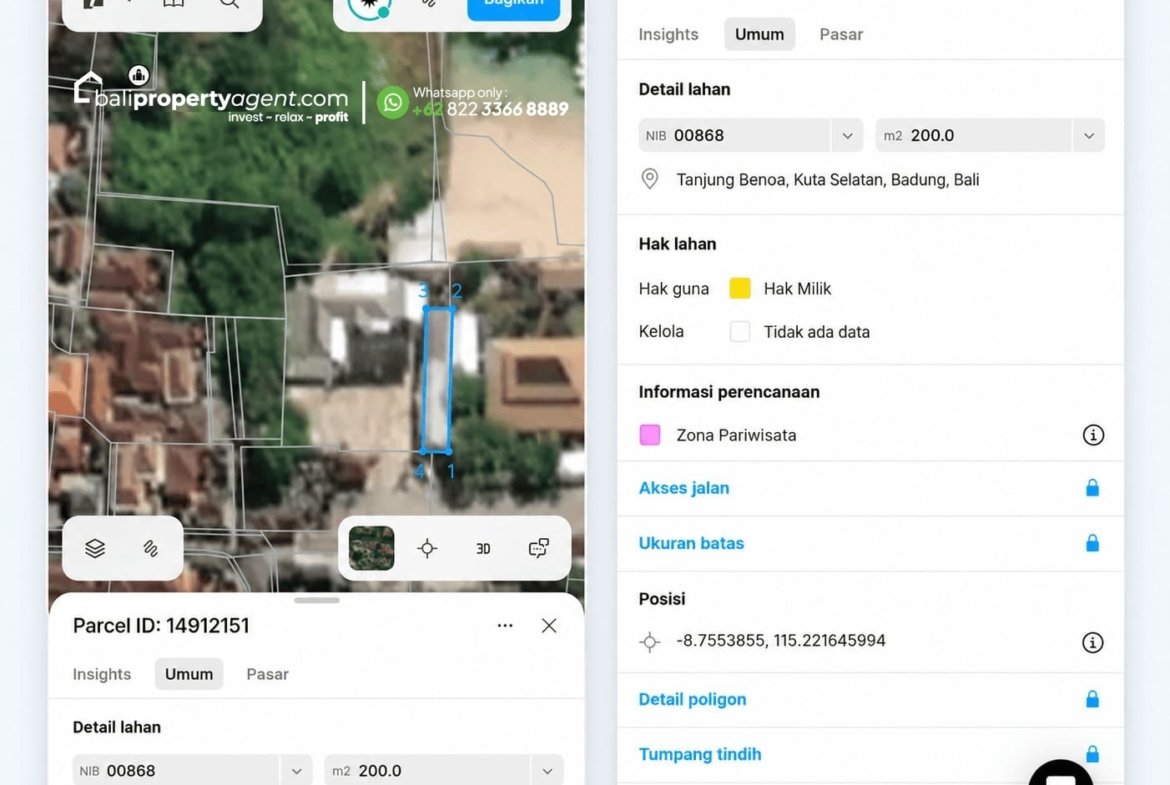Close the Parcel ID 14912151 panel
The image size is (1170, 785).
click(549, 625)
